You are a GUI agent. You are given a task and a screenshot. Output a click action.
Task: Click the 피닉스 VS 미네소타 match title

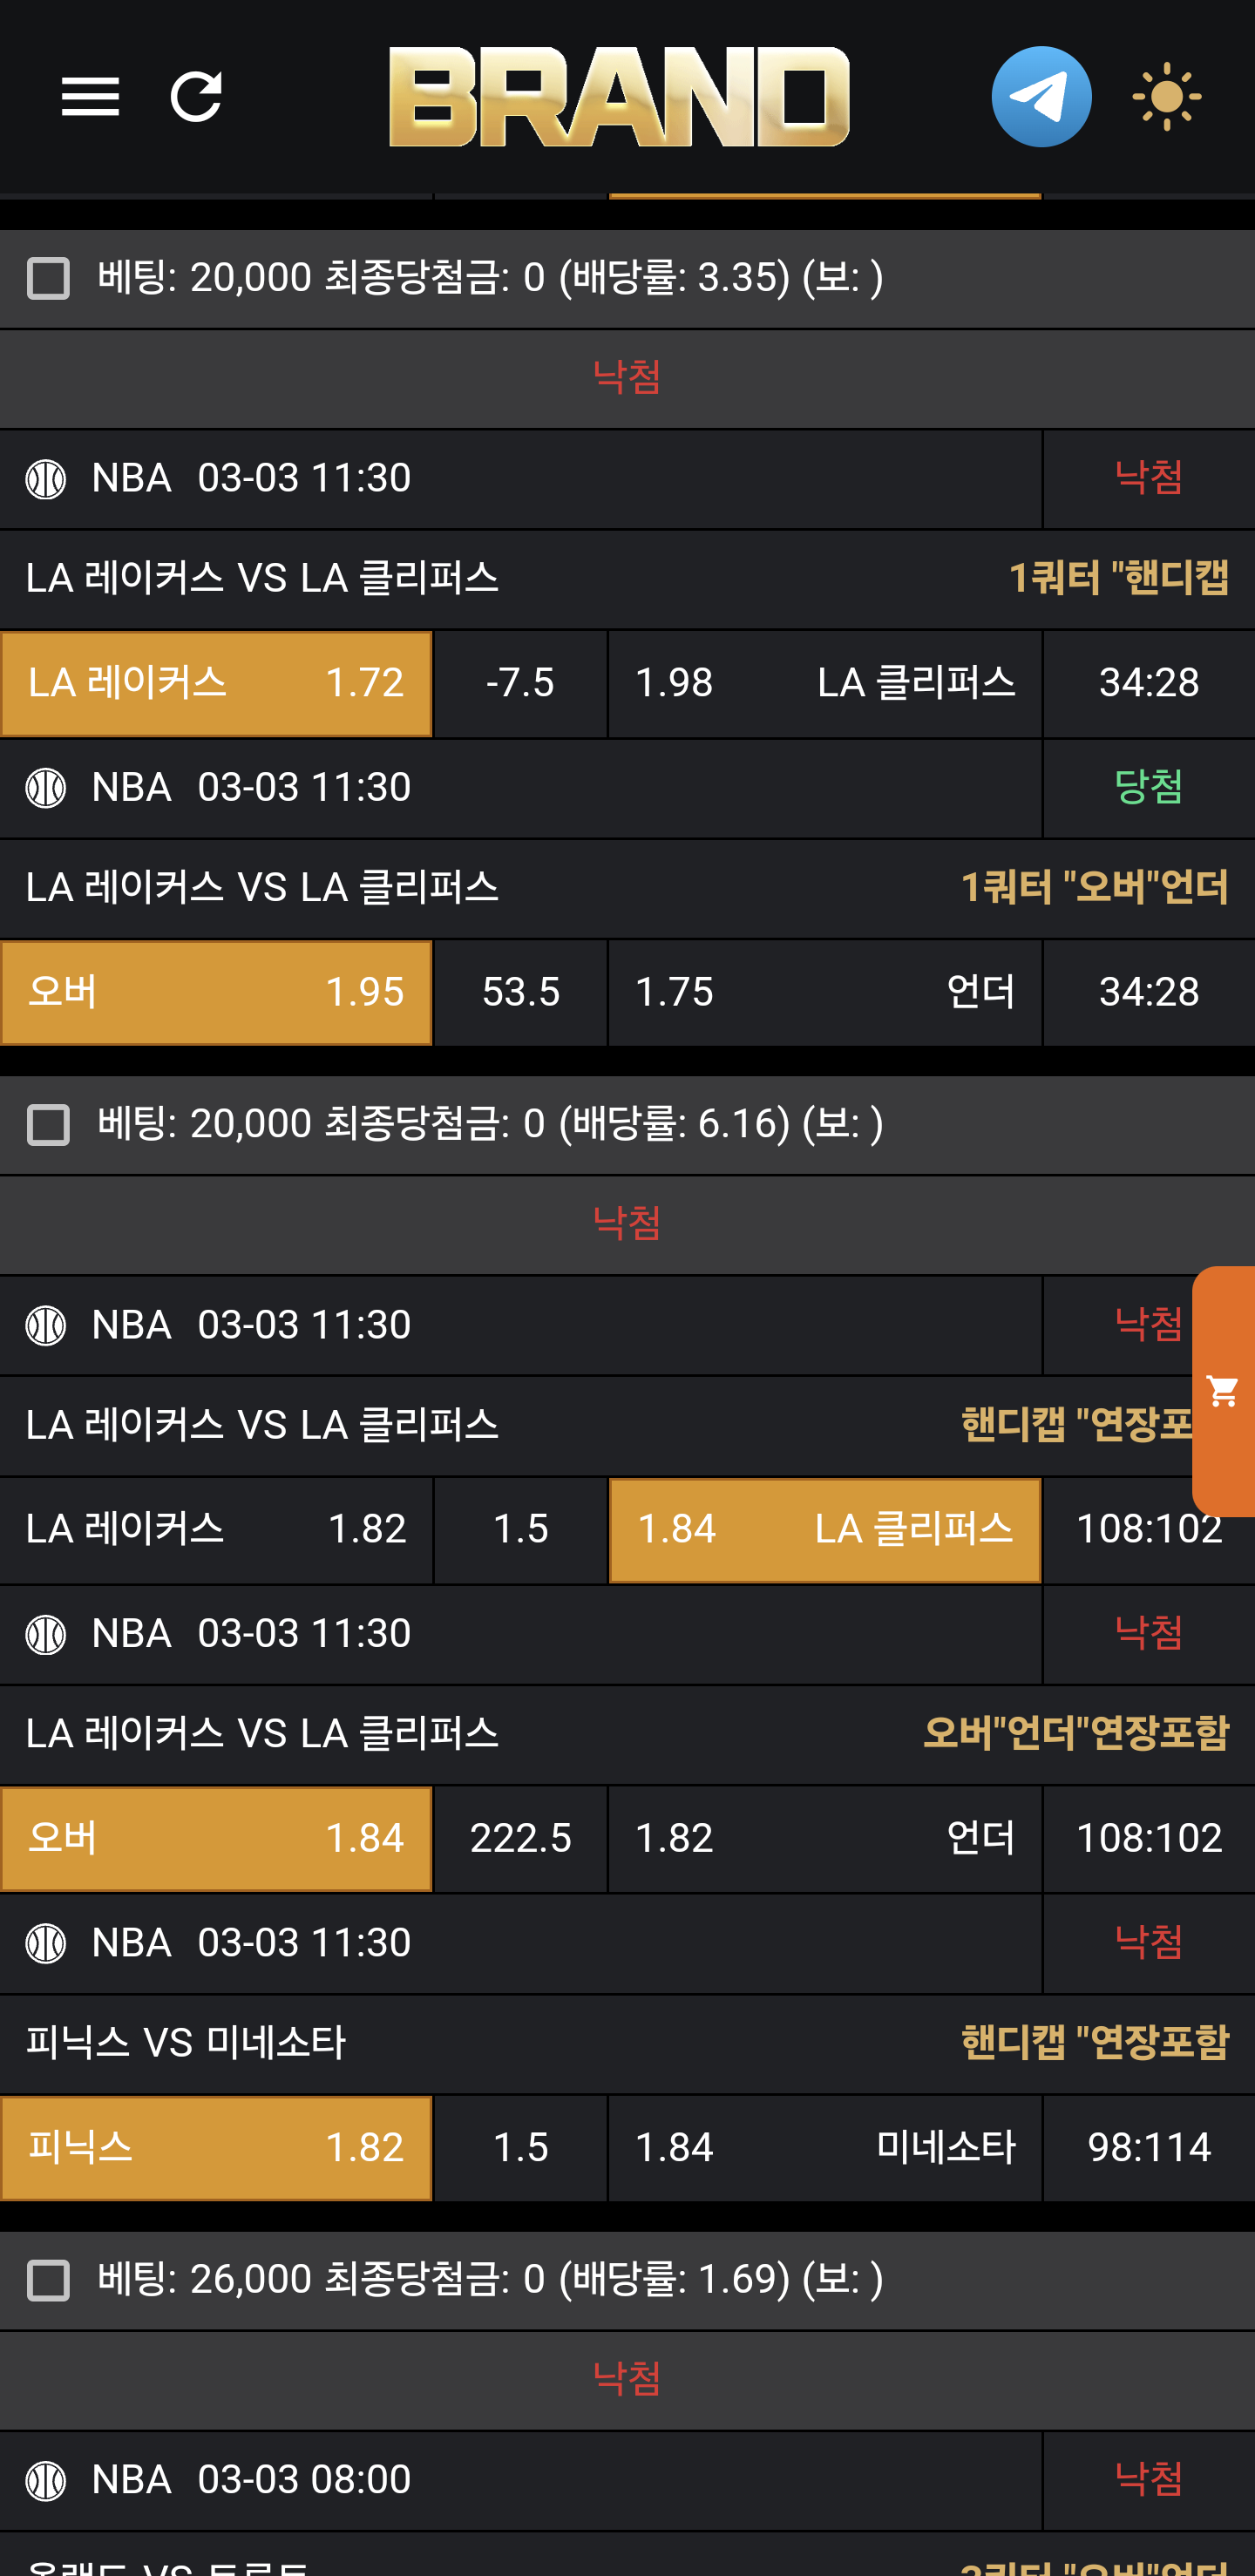pos(186,2043)
